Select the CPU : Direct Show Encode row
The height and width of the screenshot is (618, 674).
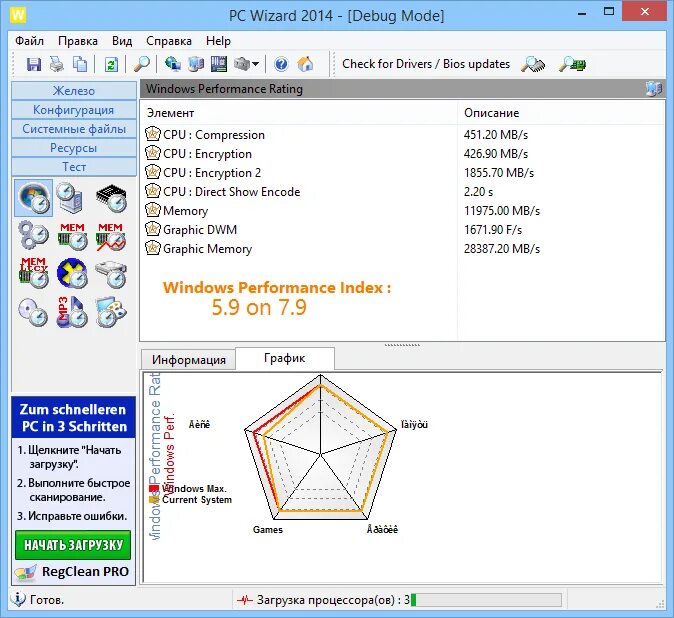pos(402,192)
